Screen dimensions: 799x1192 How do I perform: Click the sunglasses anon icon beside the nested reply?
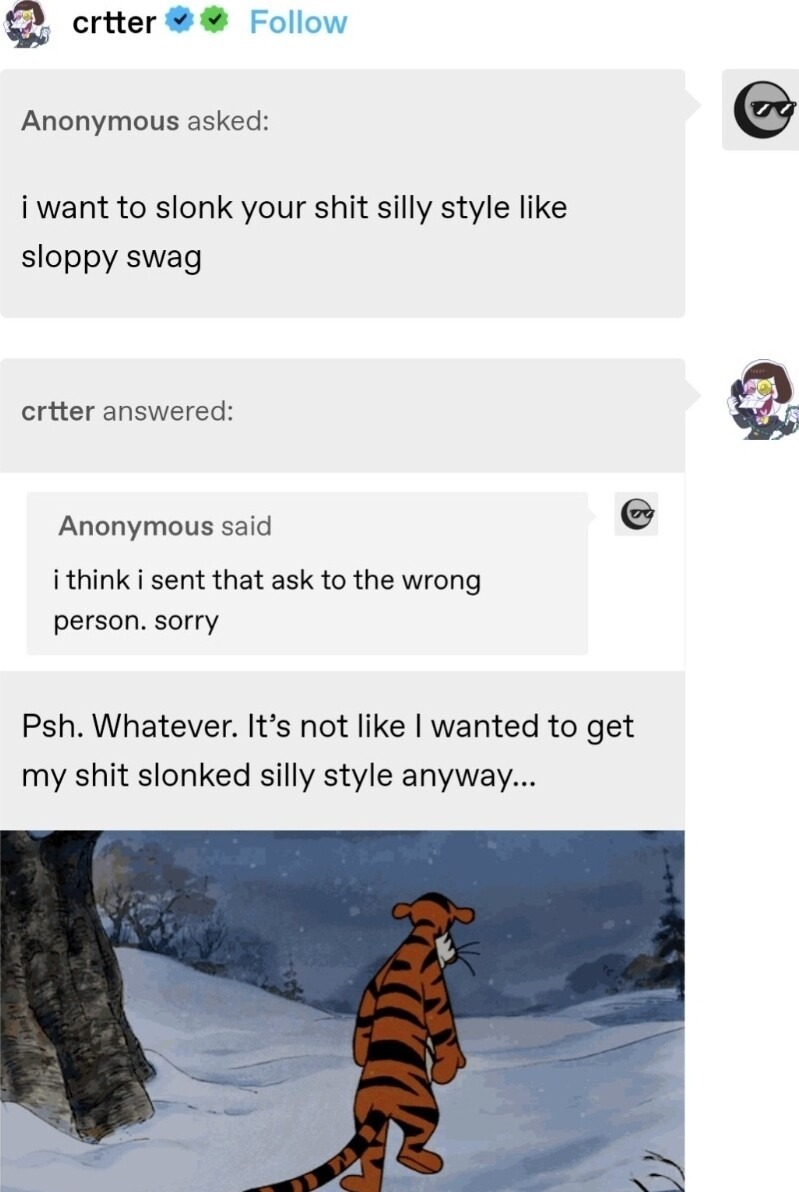coord(636,515)
